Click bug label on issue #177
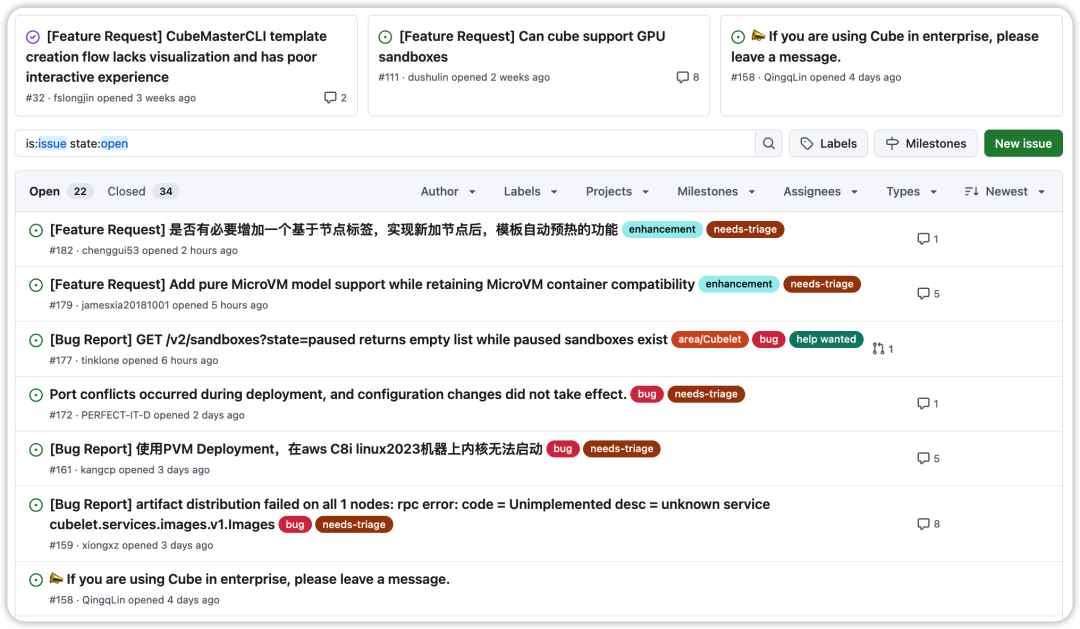1080x629 pixels. pos(769,339)
